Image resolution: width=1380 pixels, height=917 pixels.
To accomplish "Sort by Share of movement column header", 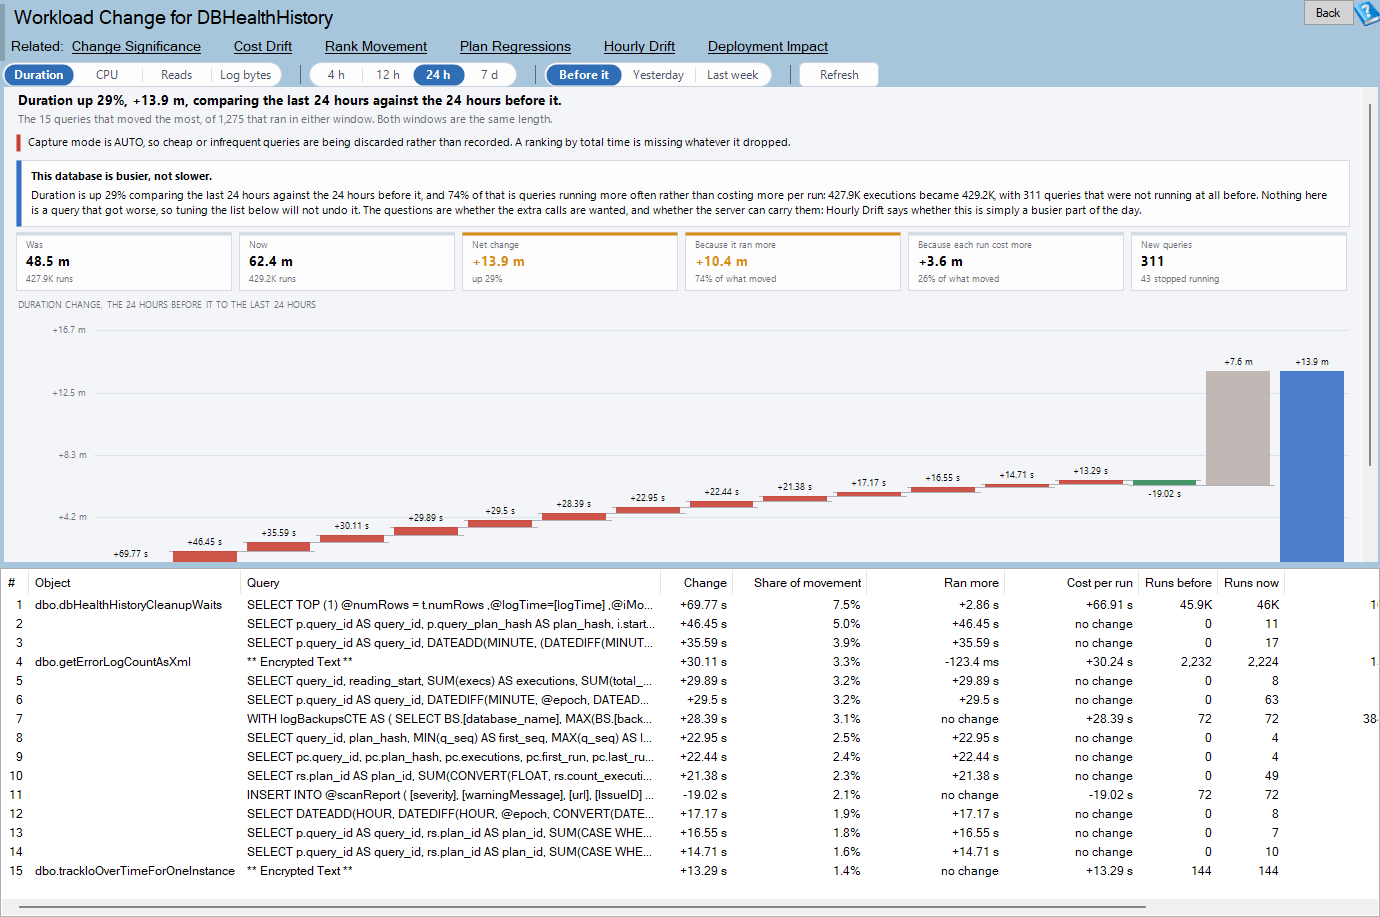I will (x=800, y=583).
